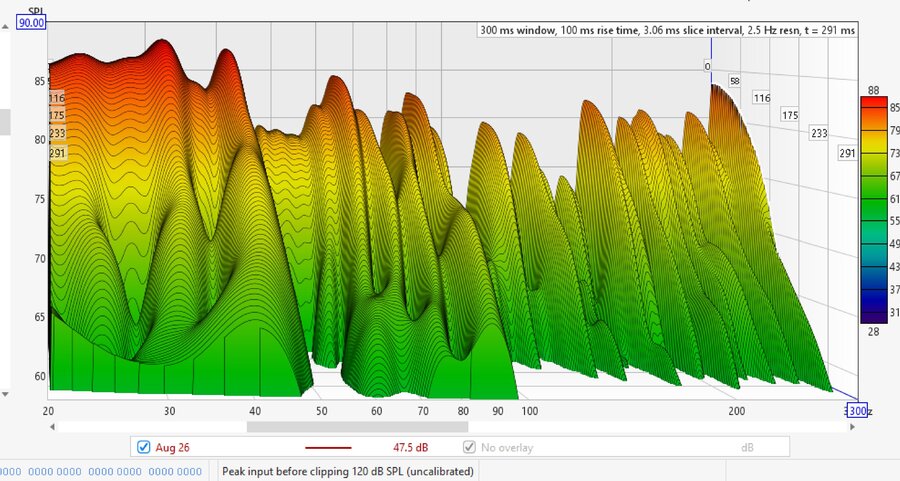
Task: Click the 300 ms window info text
Action: [x=667, y=30]
